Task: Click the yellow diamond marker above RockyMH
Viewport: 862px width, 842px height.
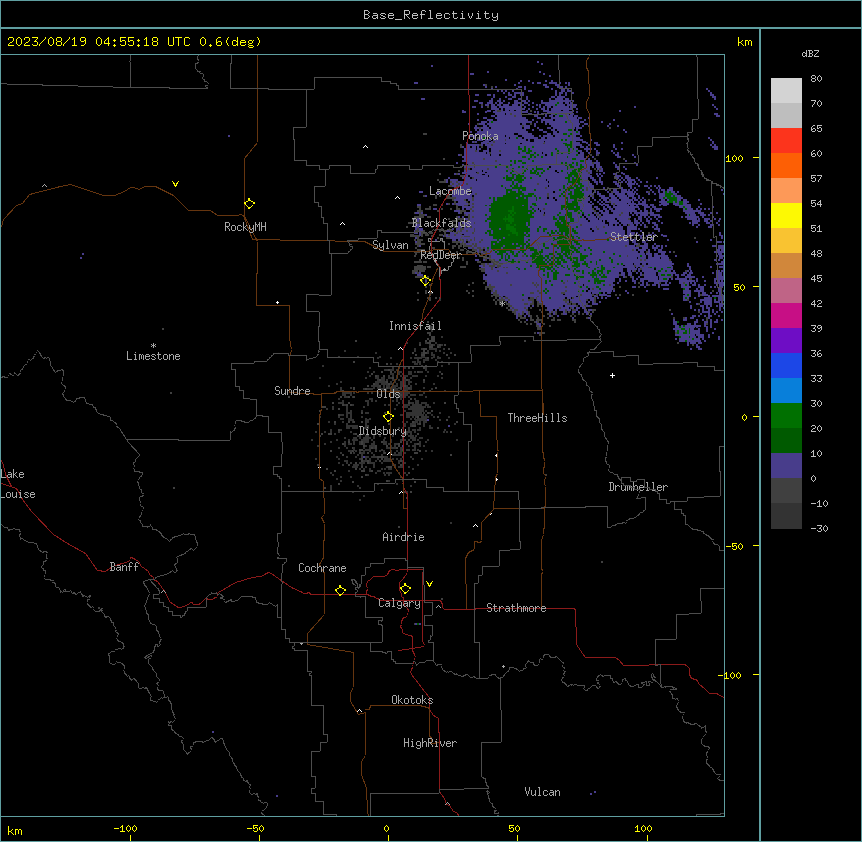Action: tap(249, 203)
